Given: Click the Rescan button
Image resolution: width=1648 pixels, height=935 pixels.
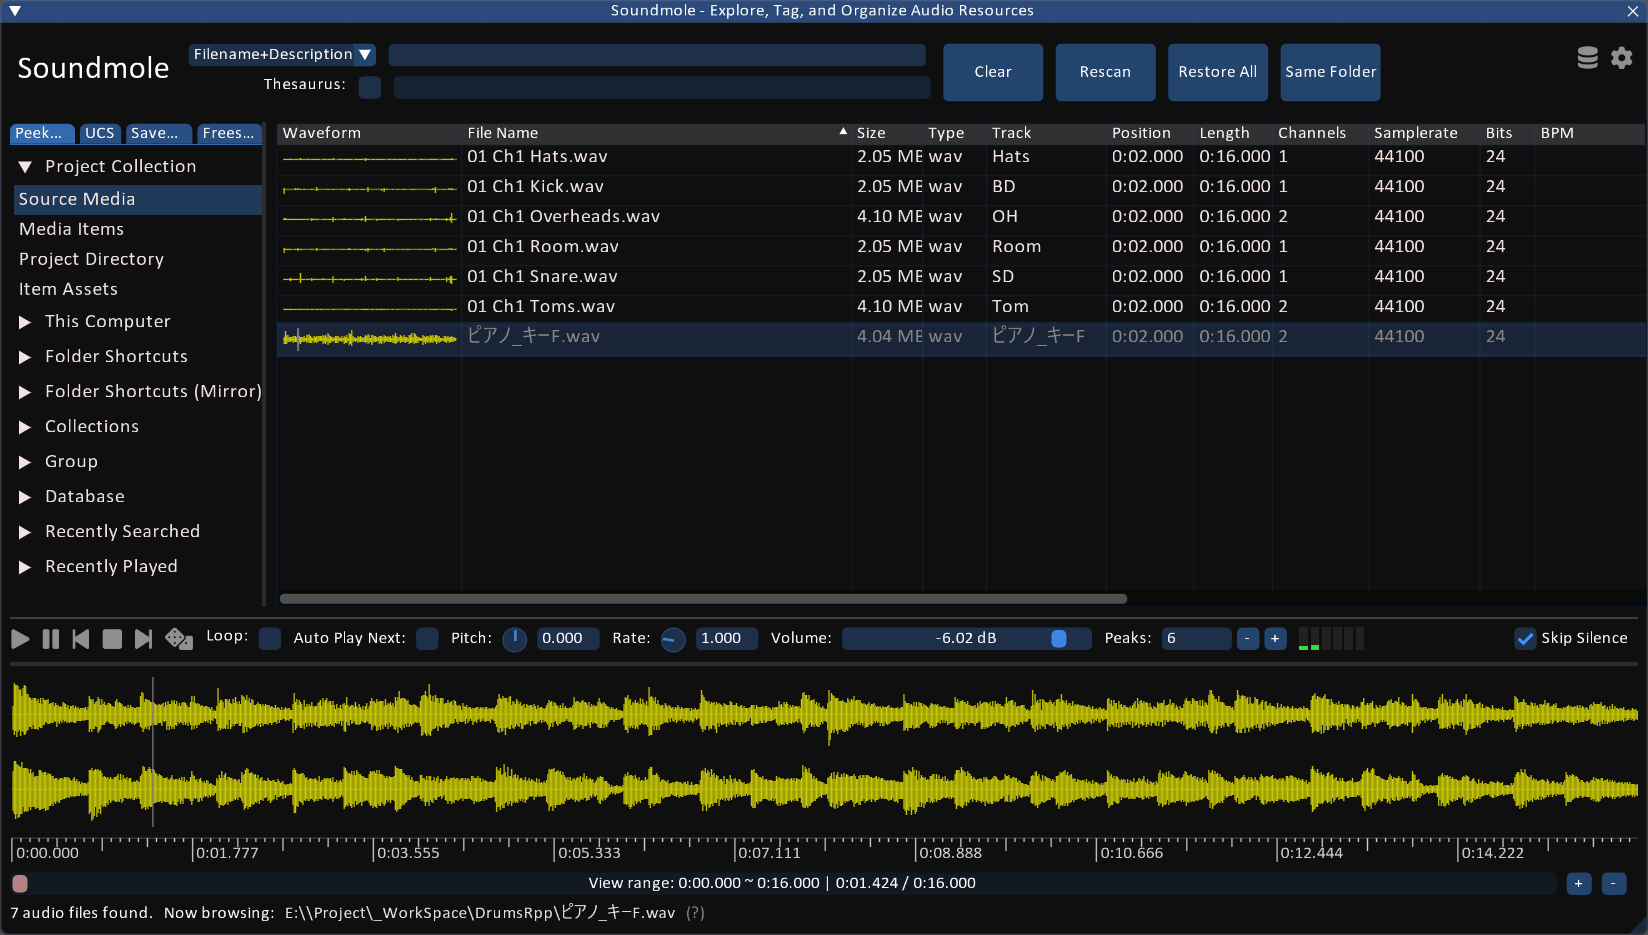Looking at the screenshot, I should click(x=1105, y=72).
